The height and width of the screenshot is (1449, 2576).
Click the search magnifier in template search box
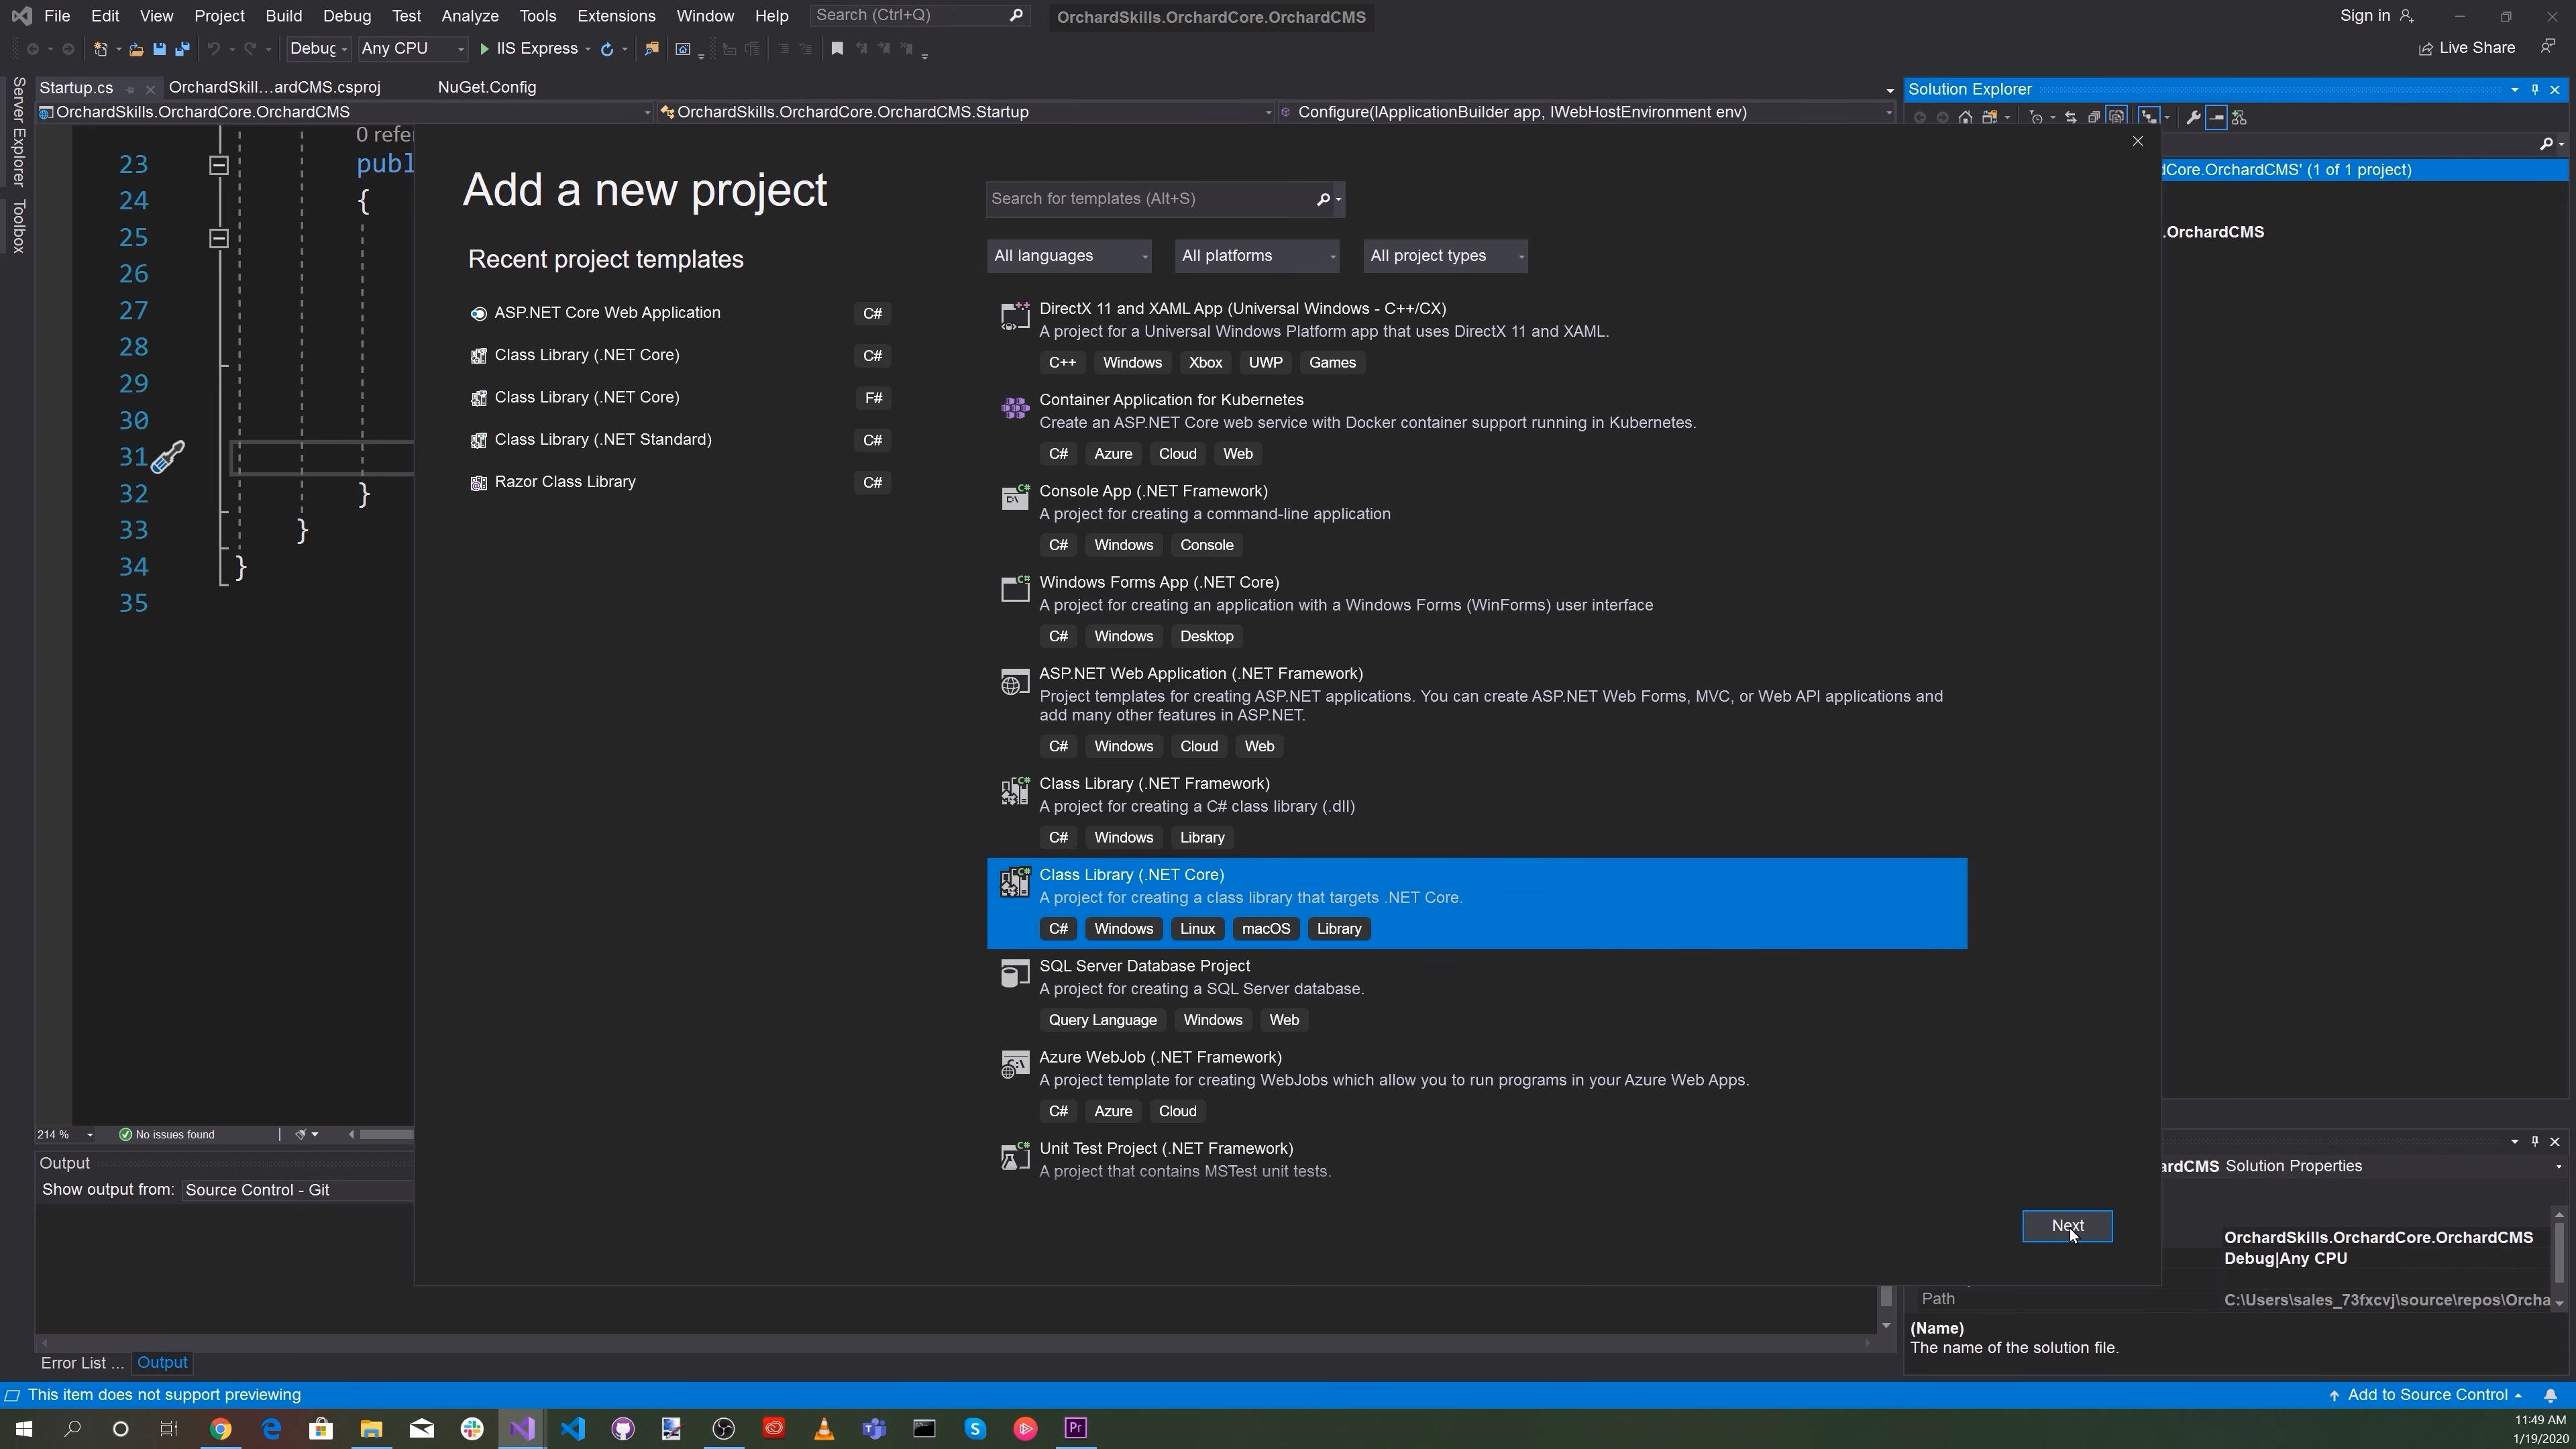[1323, 199]
